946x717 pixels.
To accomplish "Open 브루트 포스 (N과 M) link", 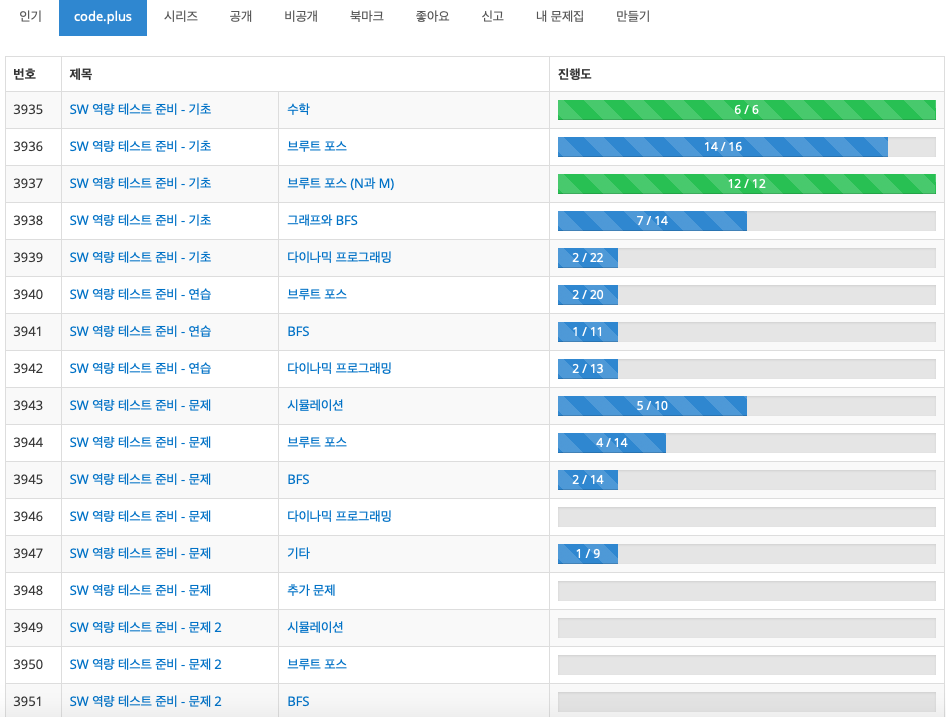I will (340, 183).
